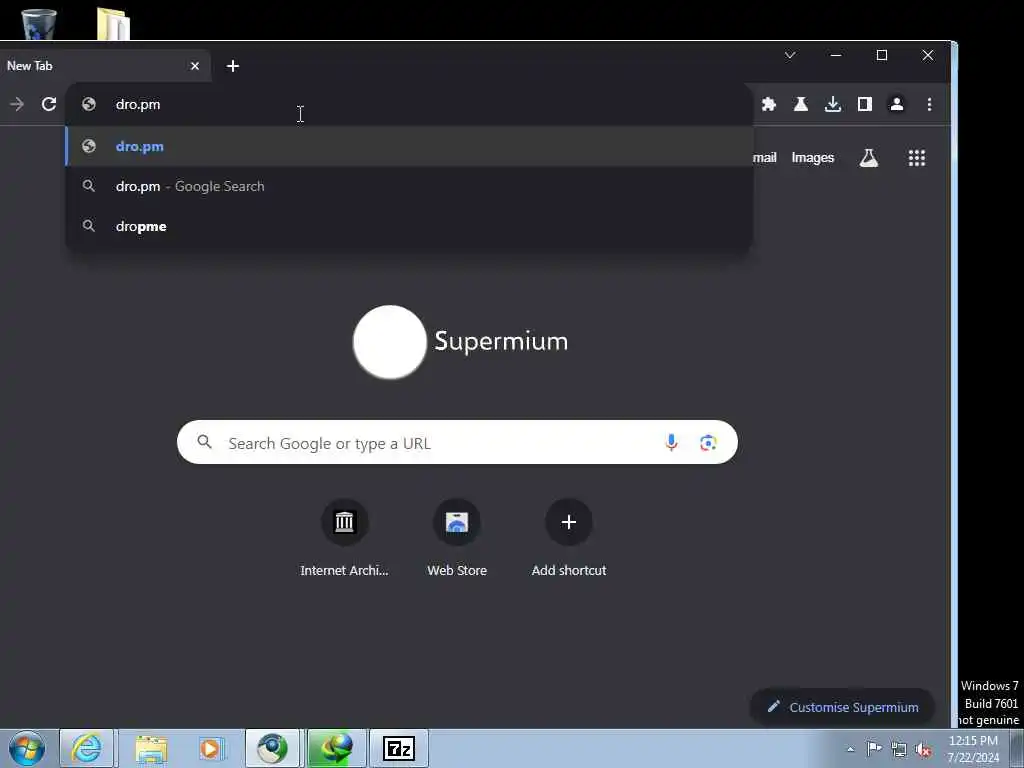Open the Google apps grid
The width and height of the screenshot is (1024, 768).
[x=917, y=158]
